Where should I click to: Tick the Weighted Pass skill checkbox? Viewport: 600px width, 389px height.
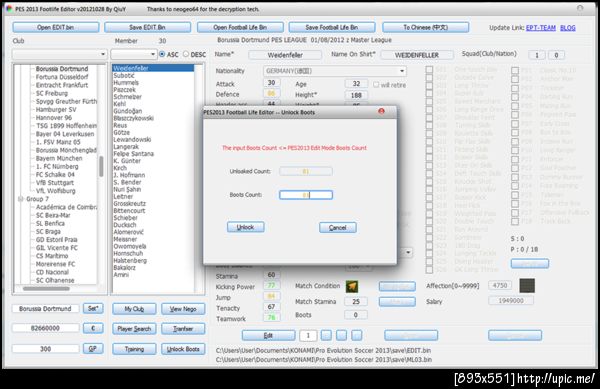(x=429, y=213)
